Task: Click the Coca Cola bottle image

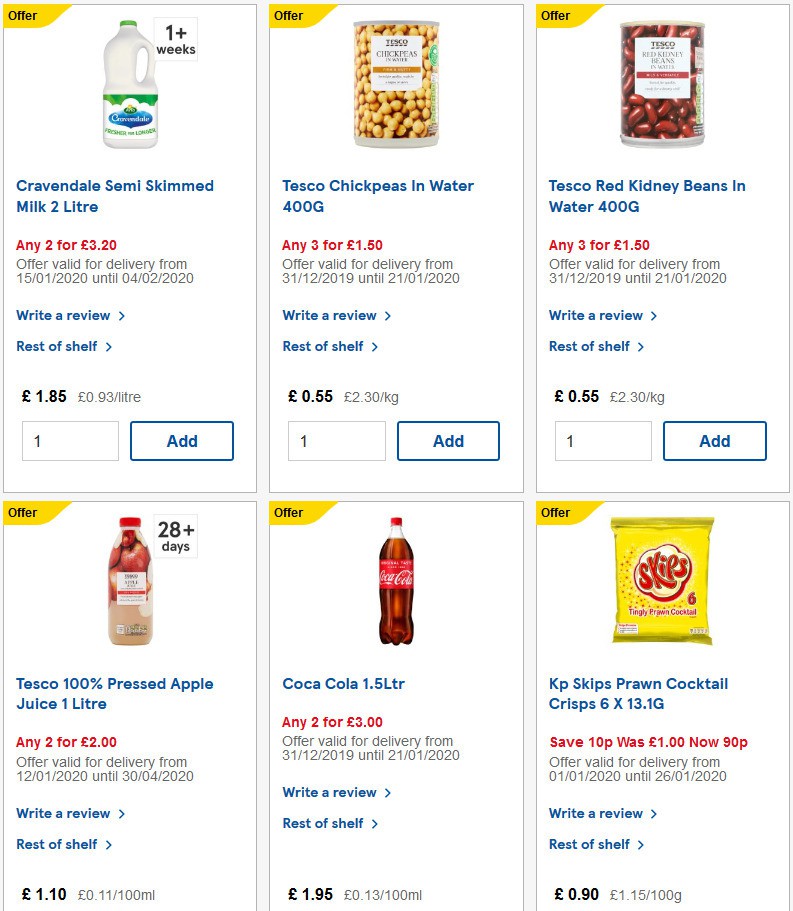Action: pos(396,580)
